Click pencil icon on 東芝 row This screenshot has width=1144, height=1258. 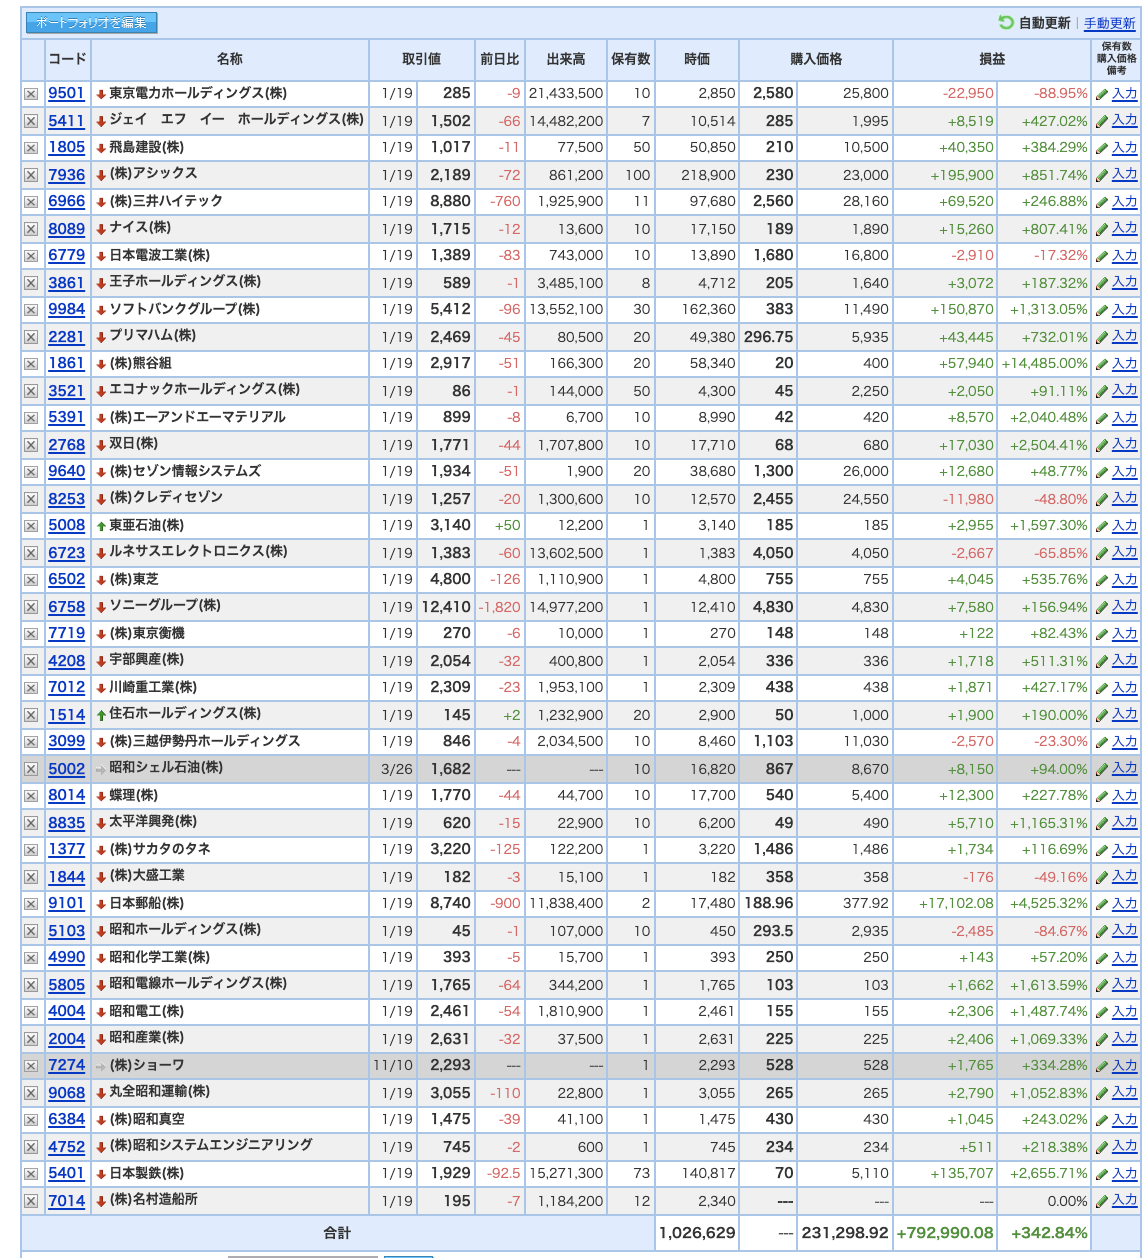click(x=1101, y=580)
